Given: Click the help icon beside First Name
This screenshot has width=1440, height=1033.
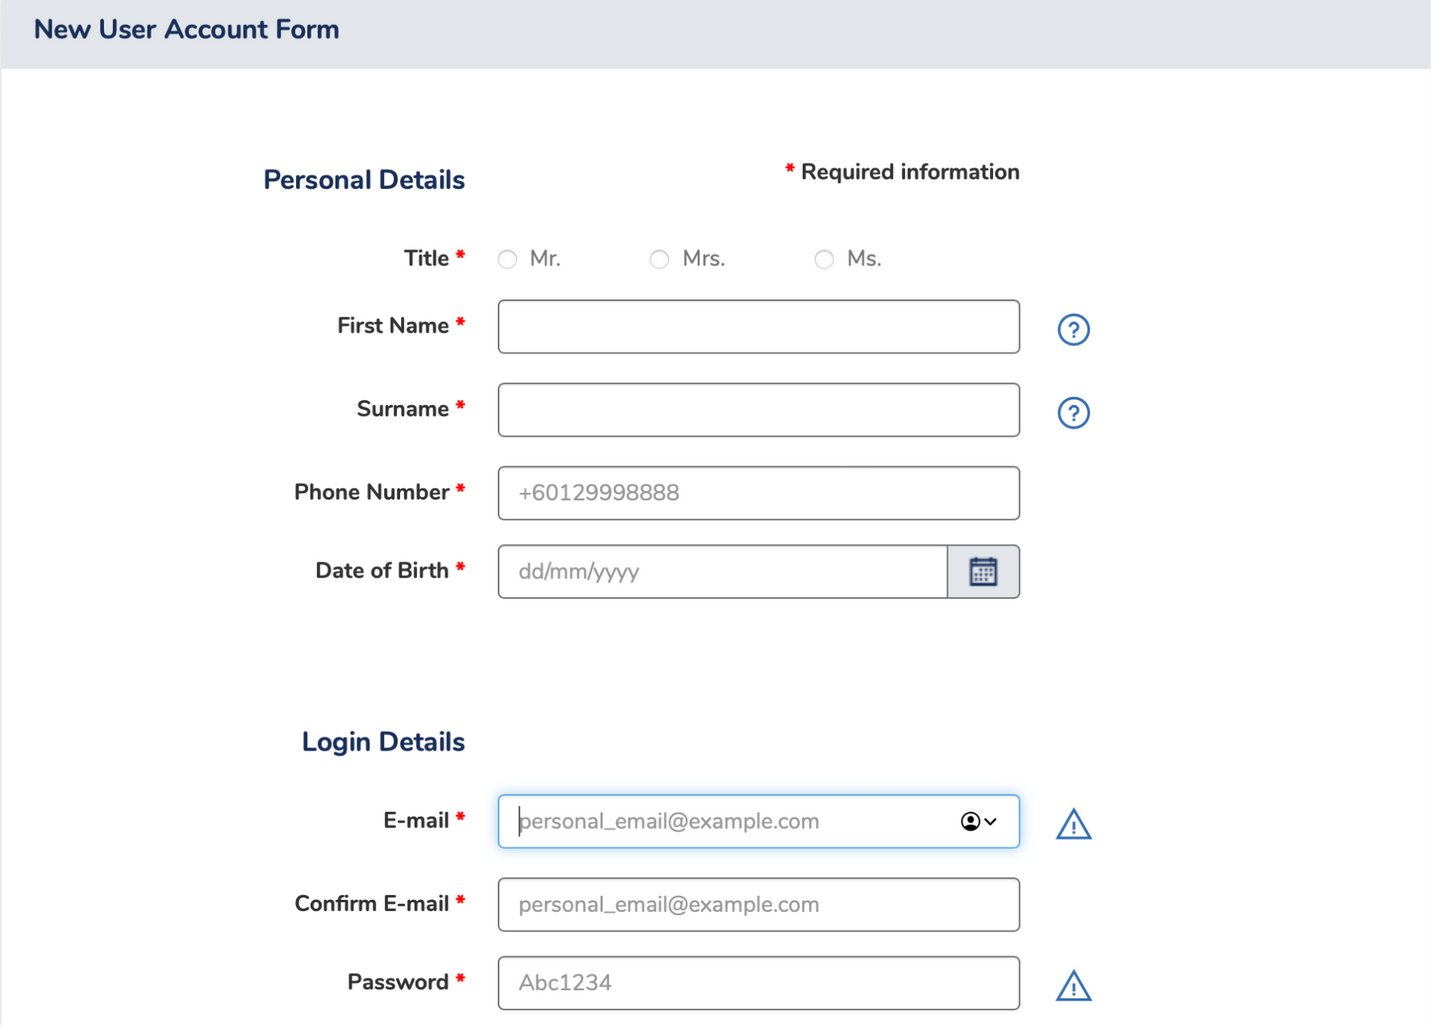Looking at the screenshot, I should point(1073,329).
